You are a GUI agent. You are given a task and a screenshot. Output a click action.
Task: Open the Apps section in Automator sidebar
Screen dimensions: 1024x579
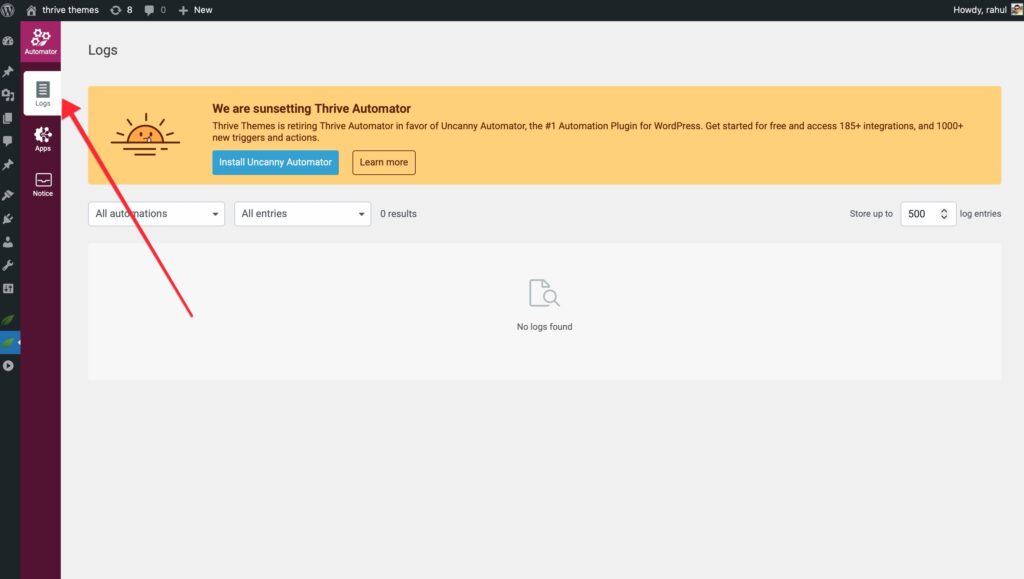tap(42, 138)
